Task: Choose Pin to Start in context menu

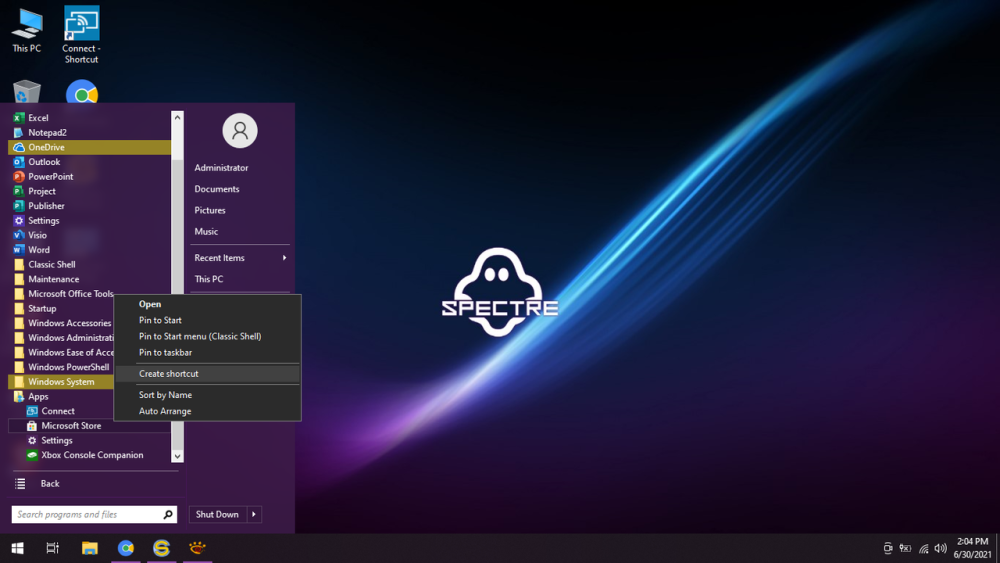Action: (x=207, y=320)
